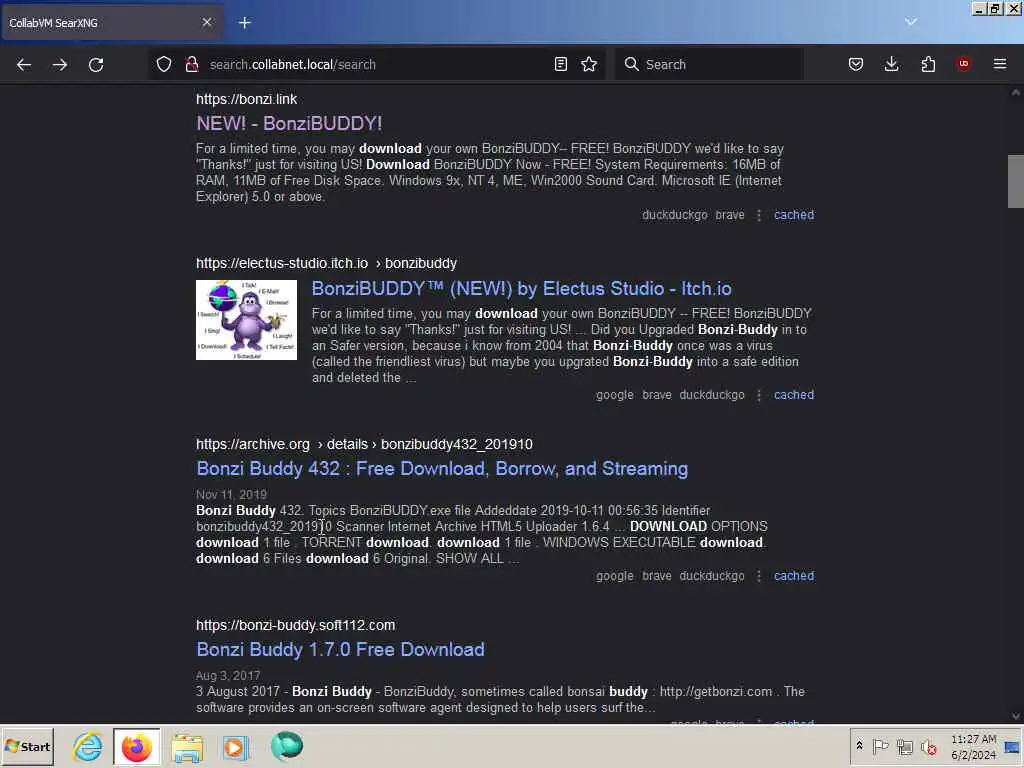Open Action Center flag tray icon
This screenshot has height=768, width=1024.
coord(880,746)
